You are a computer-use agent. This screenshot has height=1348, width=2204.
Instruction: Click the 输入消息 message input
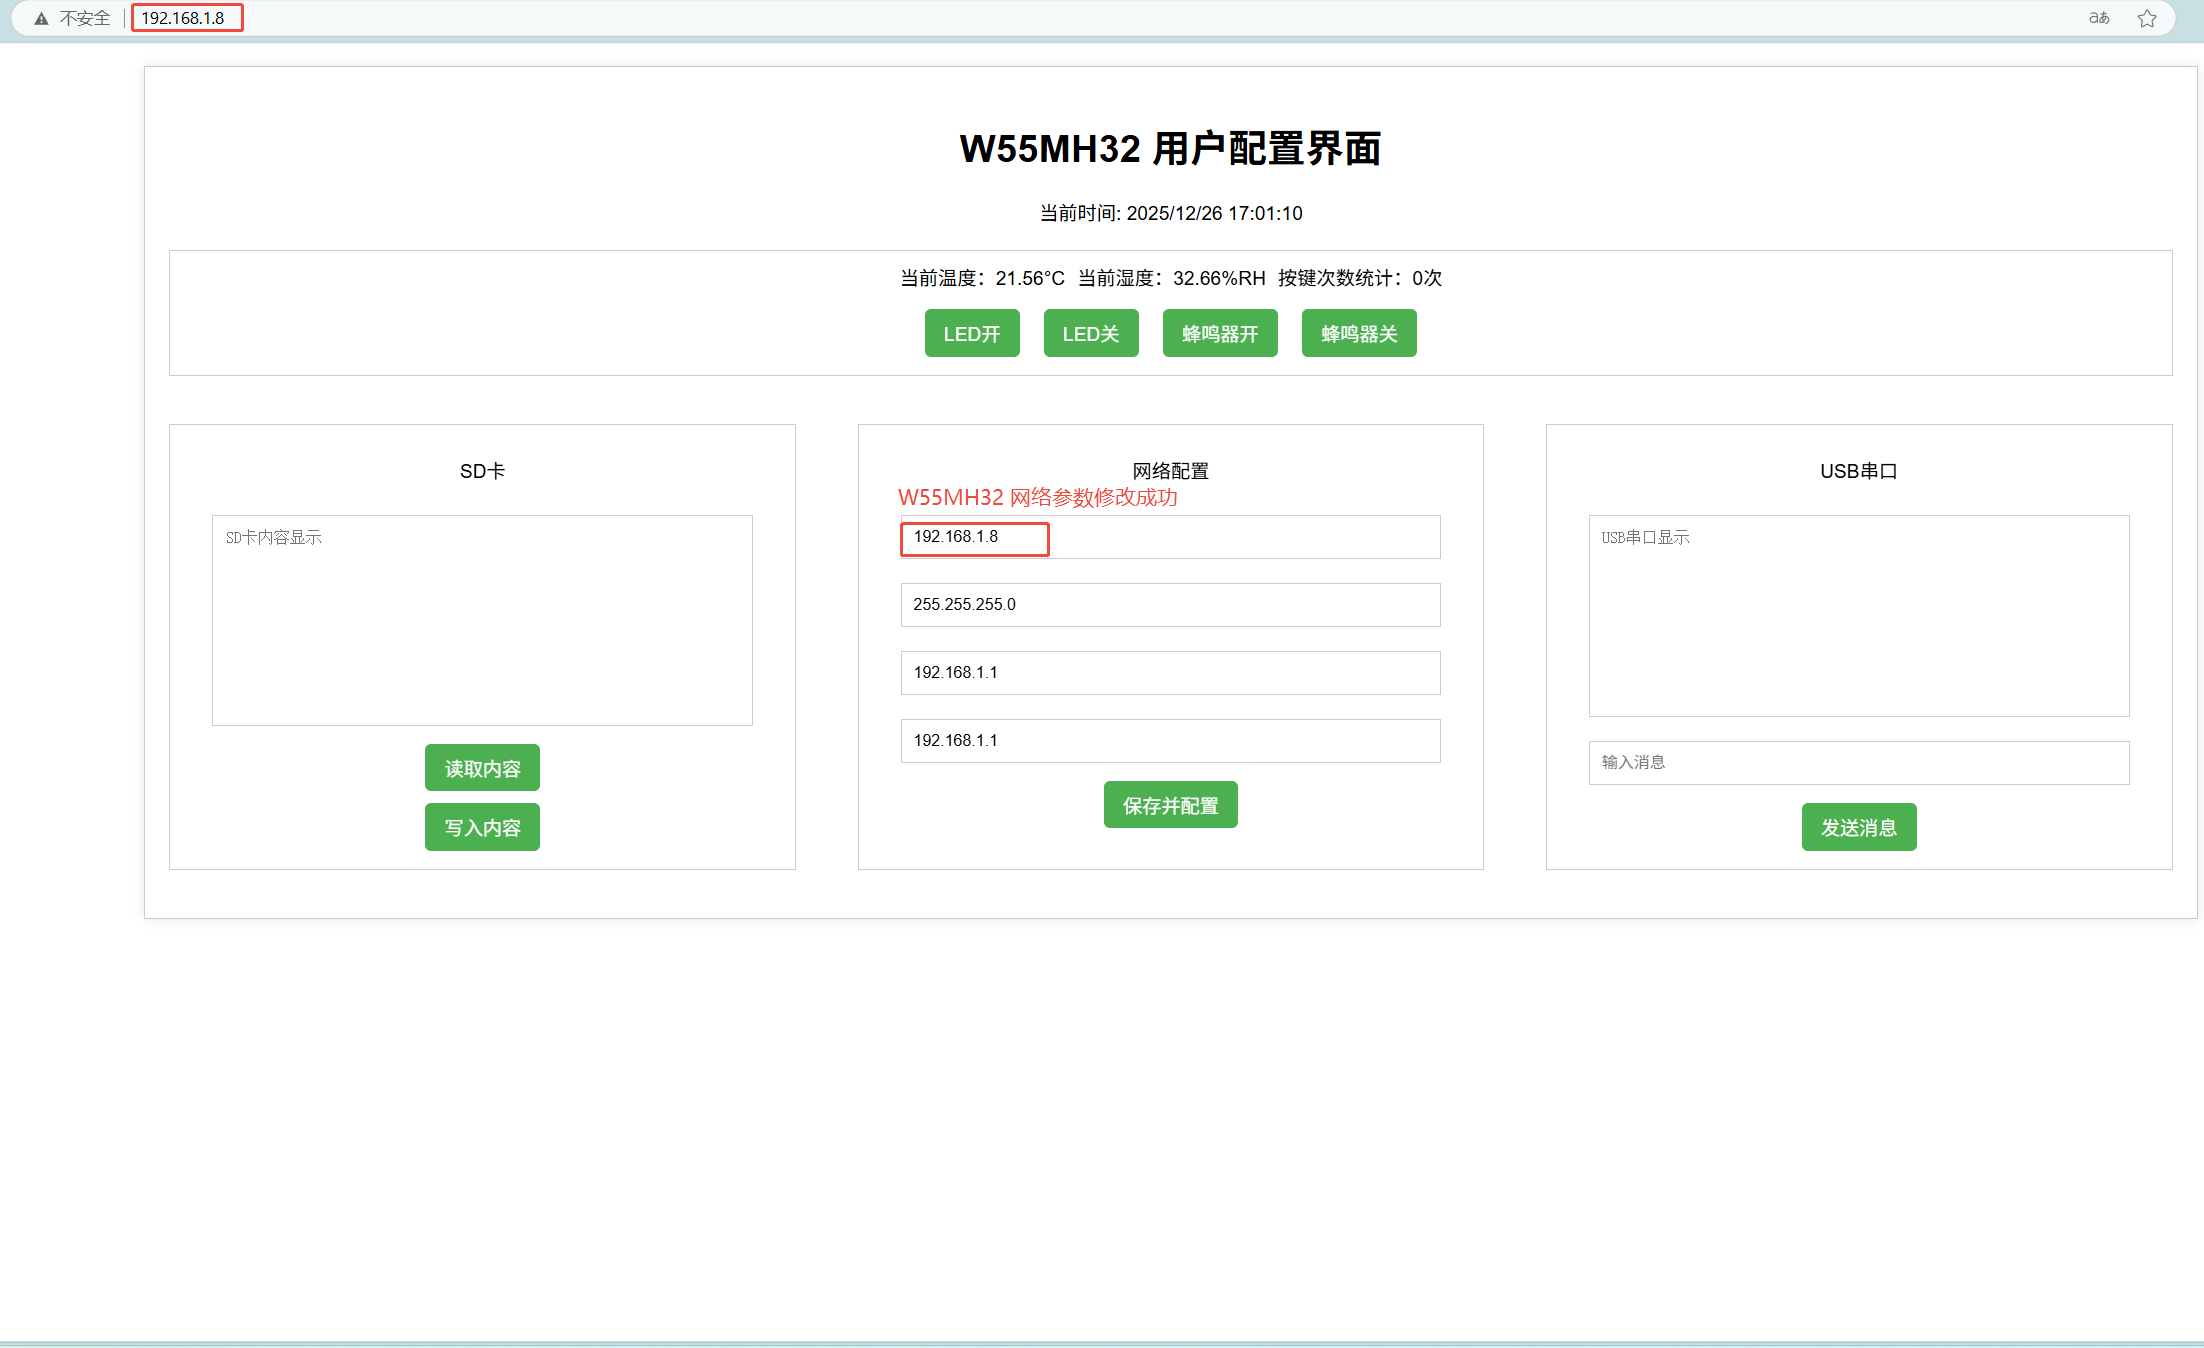coord(1858,763)
